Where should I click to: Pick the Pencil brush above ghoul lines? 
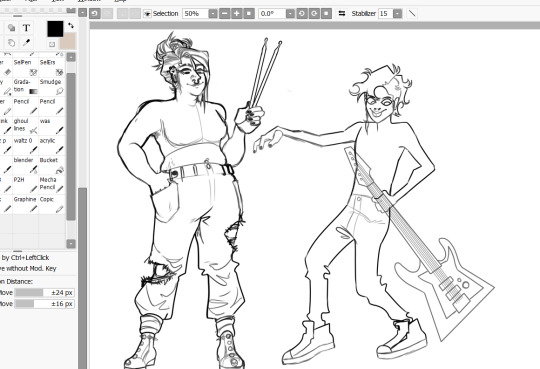[x=25, y=106]
